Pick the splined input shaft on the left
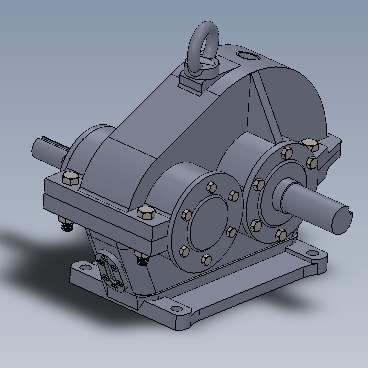 coord(49,149)
